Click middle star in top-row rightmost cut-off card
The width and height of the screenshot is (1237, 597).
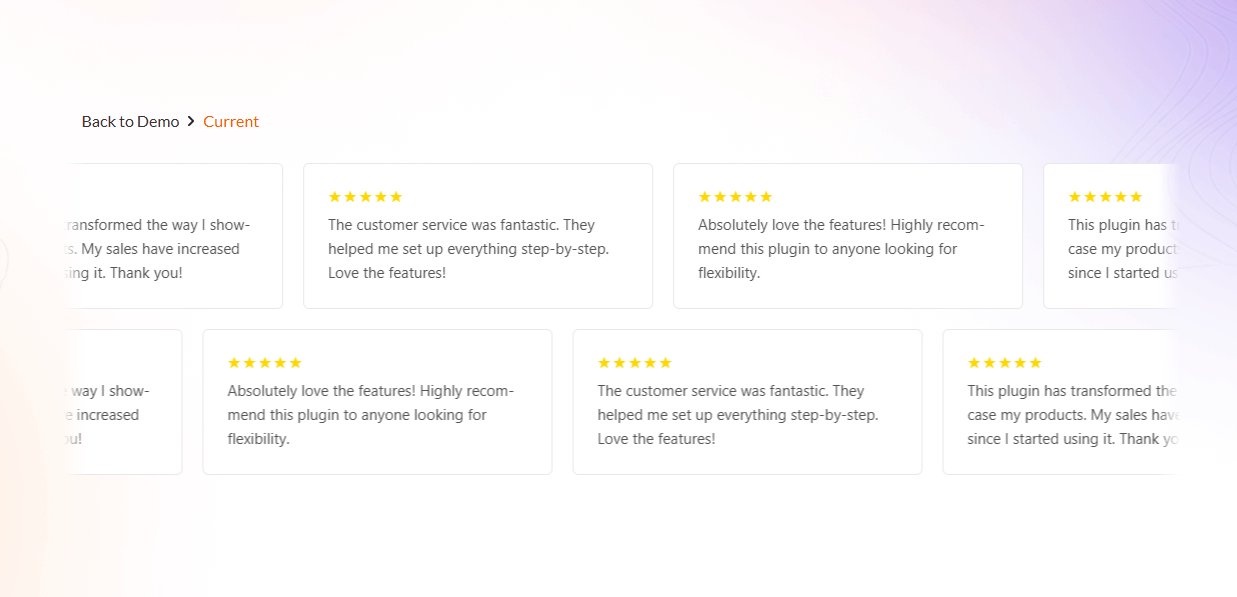point(1105,197)
